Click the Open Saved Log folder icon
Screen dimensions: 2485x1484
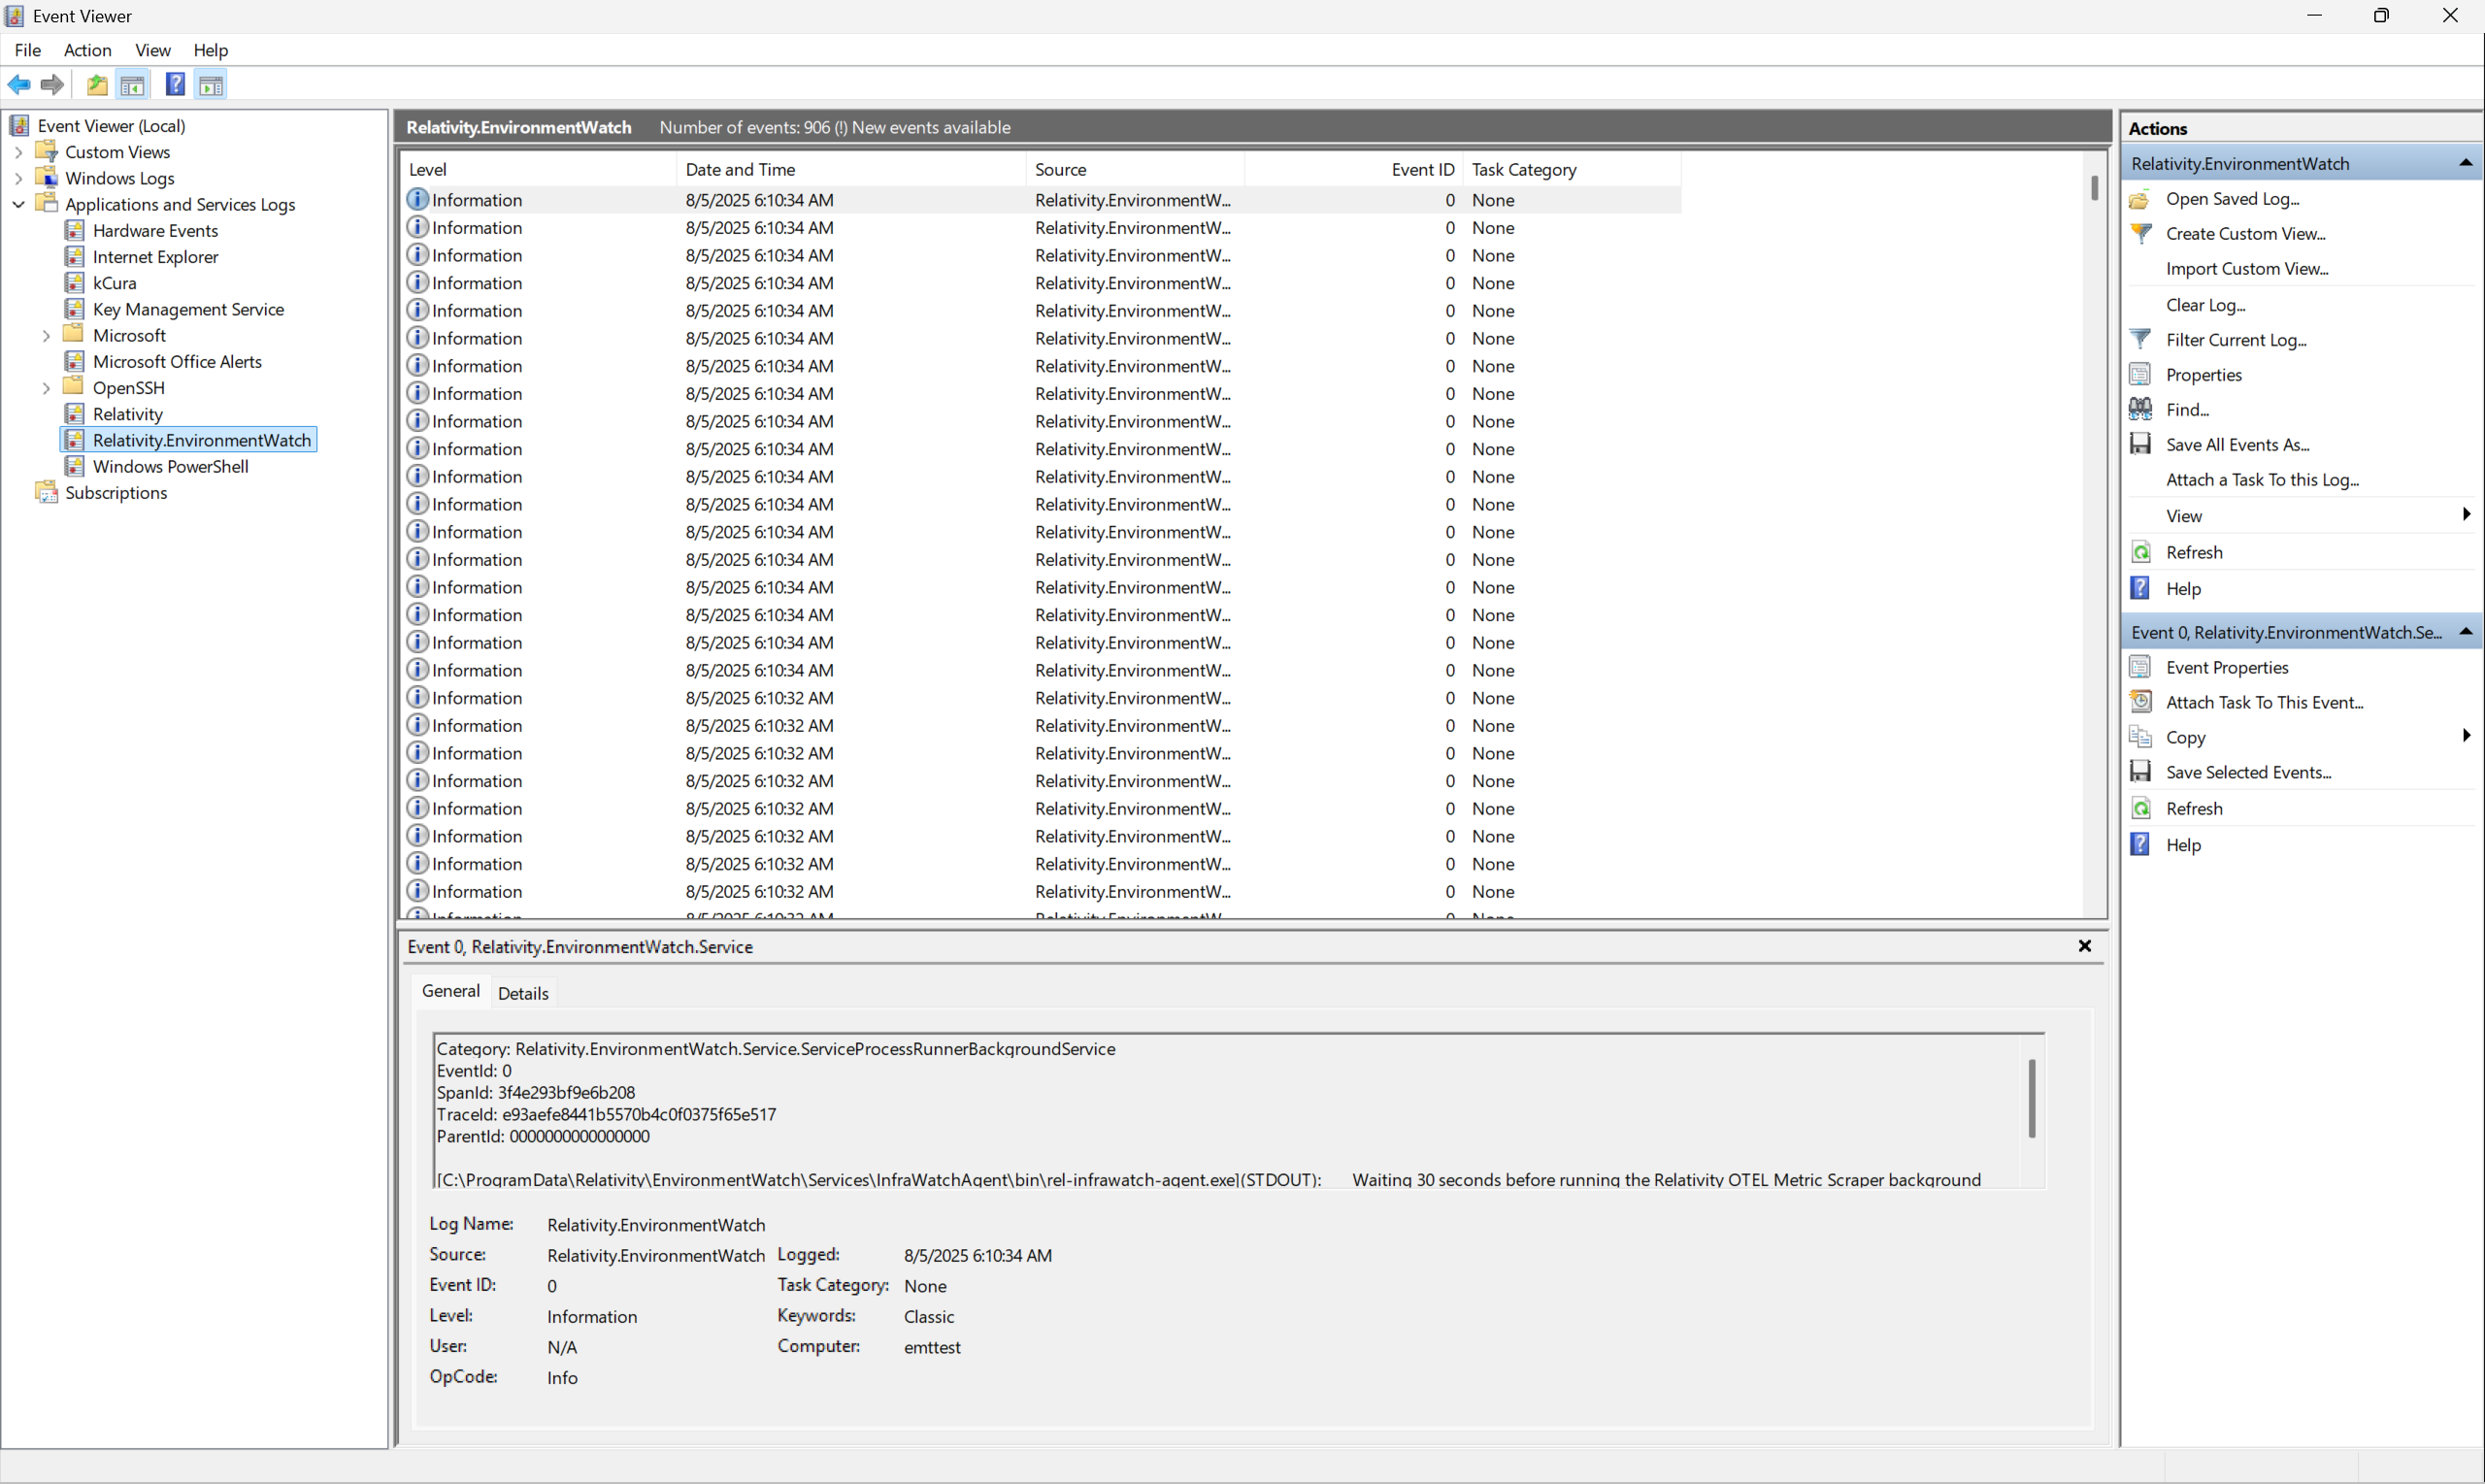pyautogui.click(x=2141, y=198)
